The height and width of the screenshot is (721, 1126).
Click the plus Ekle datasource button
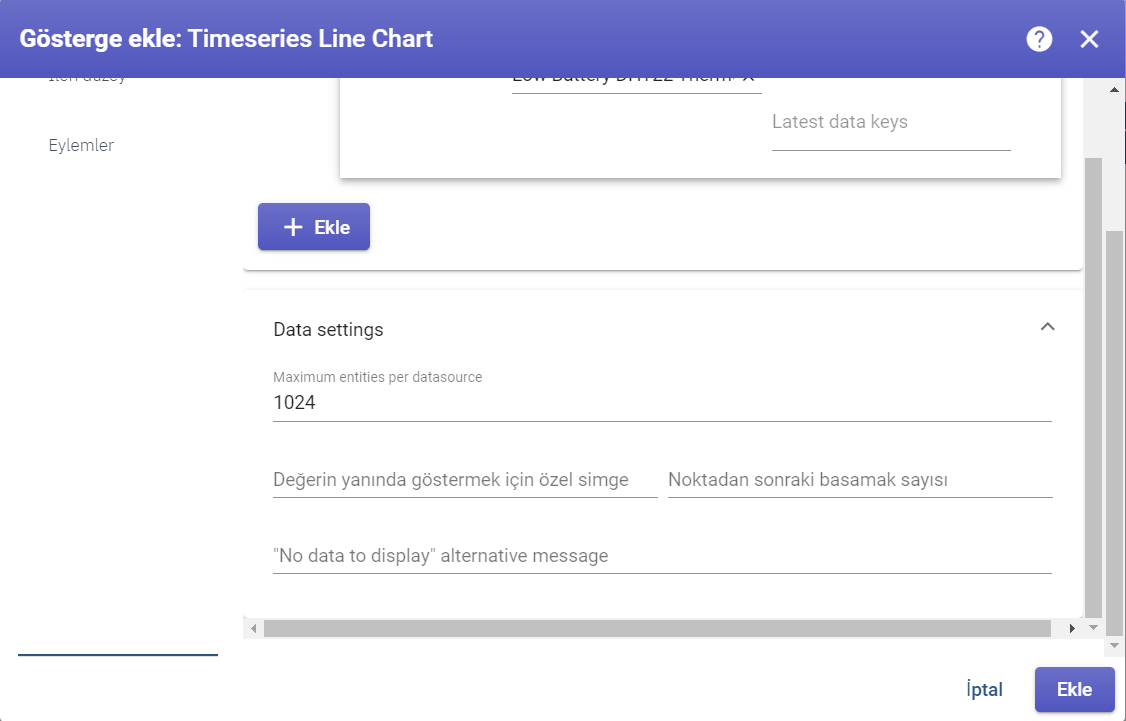pos(314,227)
